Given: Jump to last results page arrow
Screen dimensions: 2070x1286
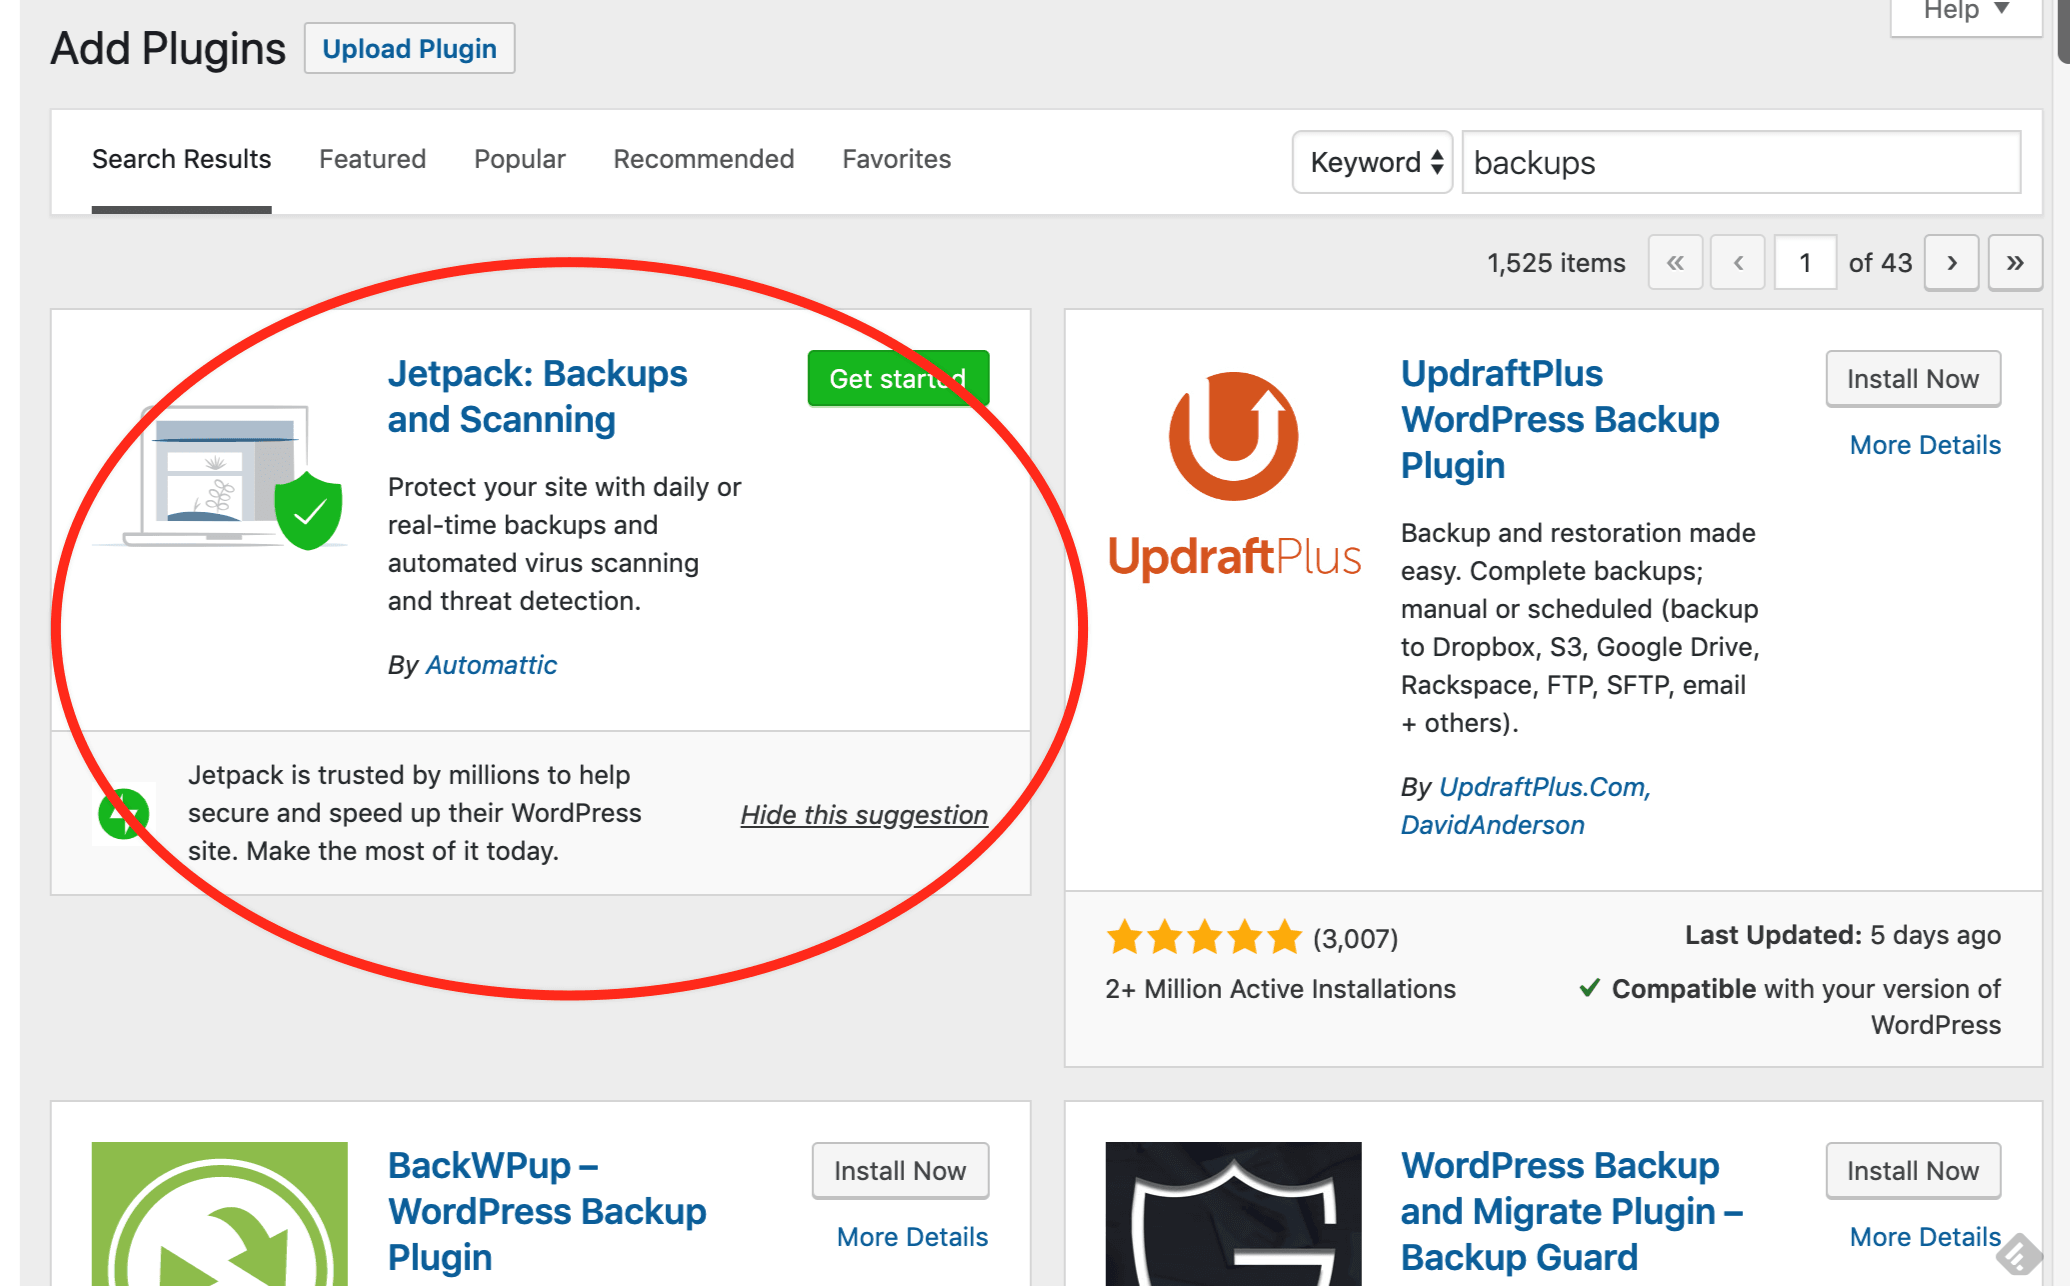Looking at the screenshot, I should (x=2014, y=263).
